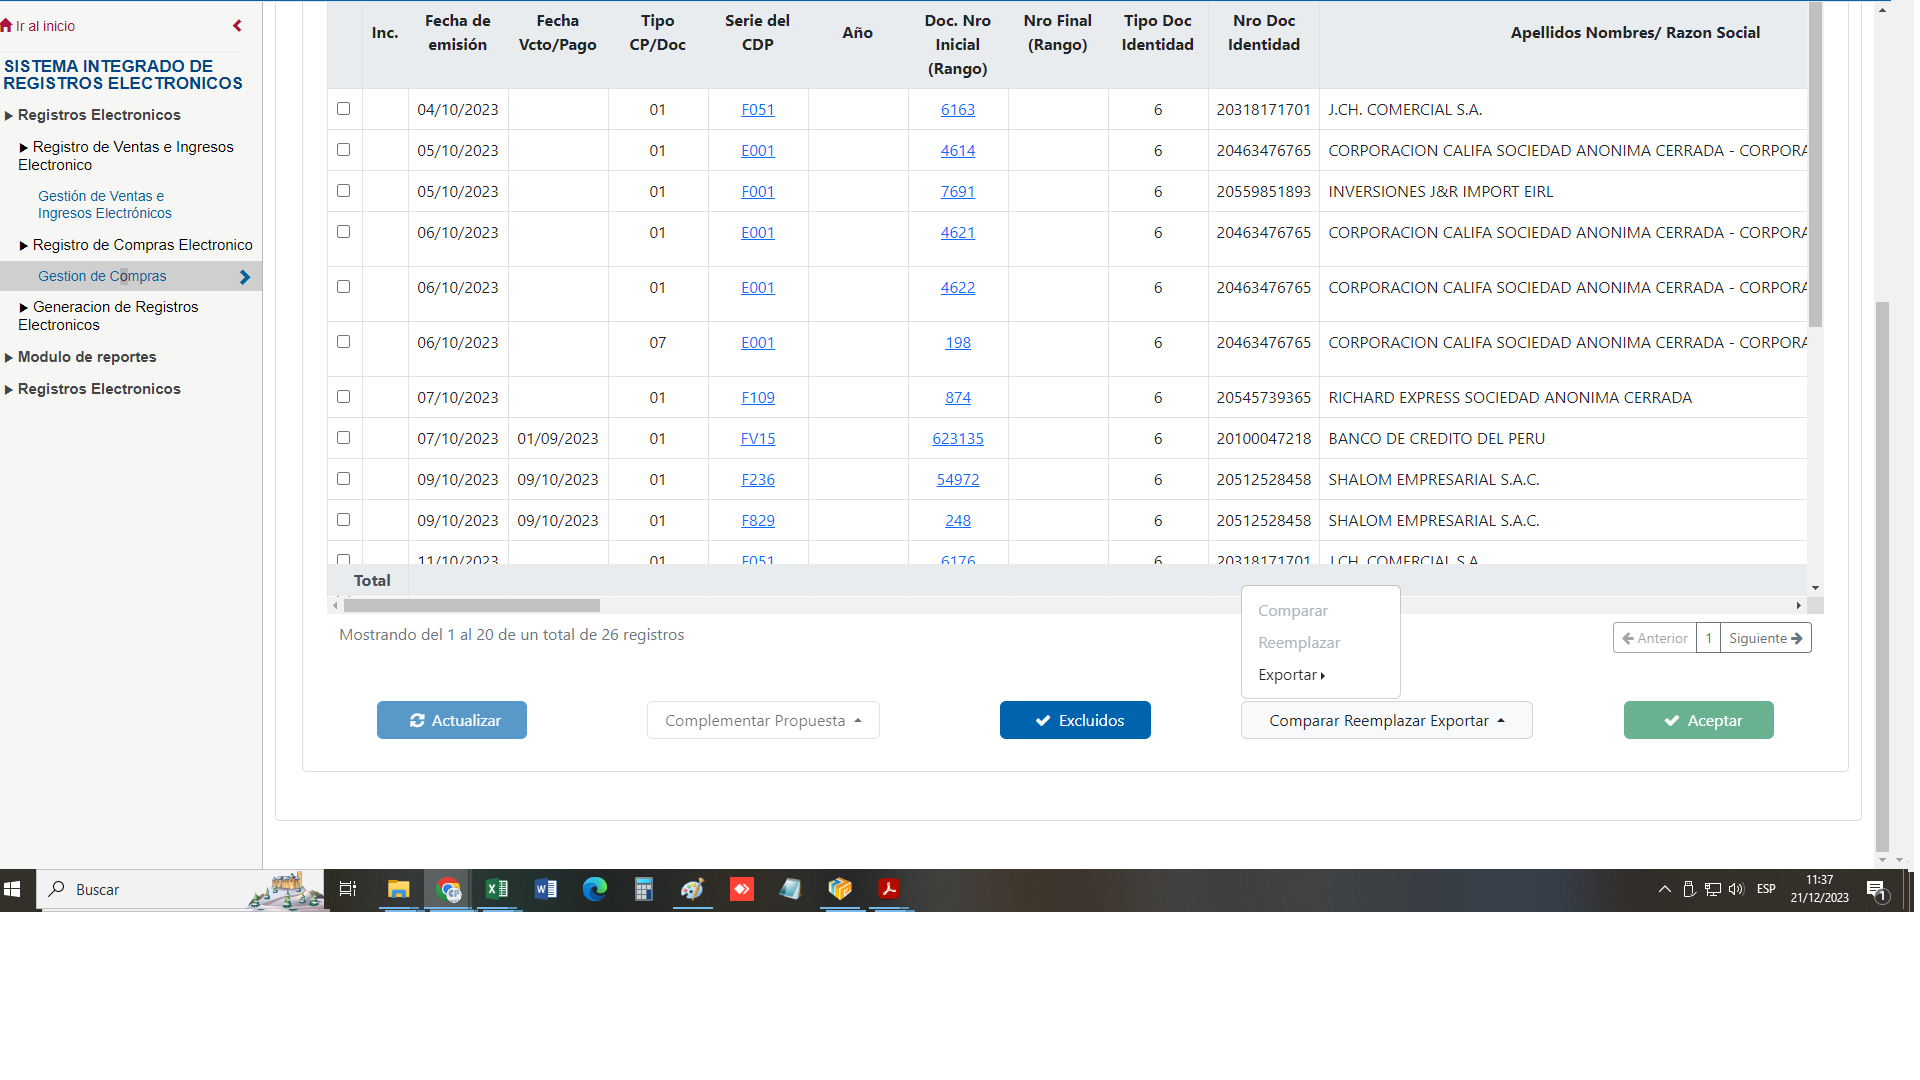
Task: Click the right arrow on Gestion de Compras
Action: tap(245, 277)
